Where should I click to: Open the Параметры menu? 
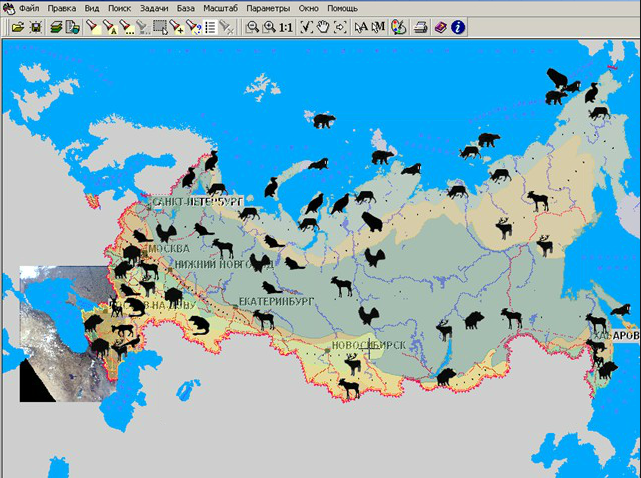(x=268, y=8)
